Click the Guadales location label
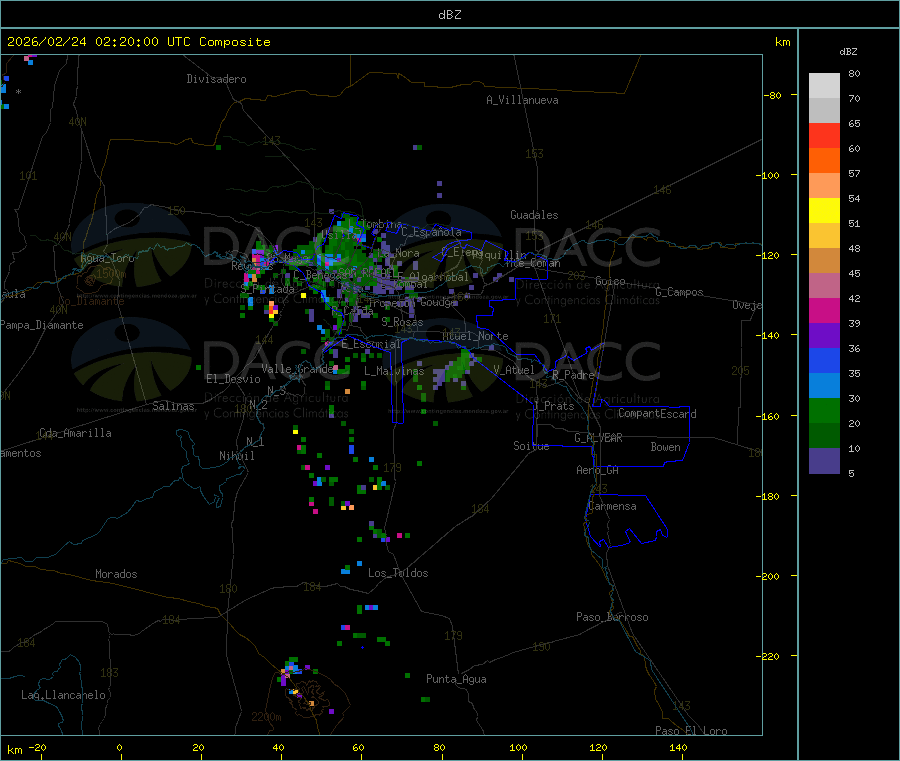900x761 pixels. (534, 215)
